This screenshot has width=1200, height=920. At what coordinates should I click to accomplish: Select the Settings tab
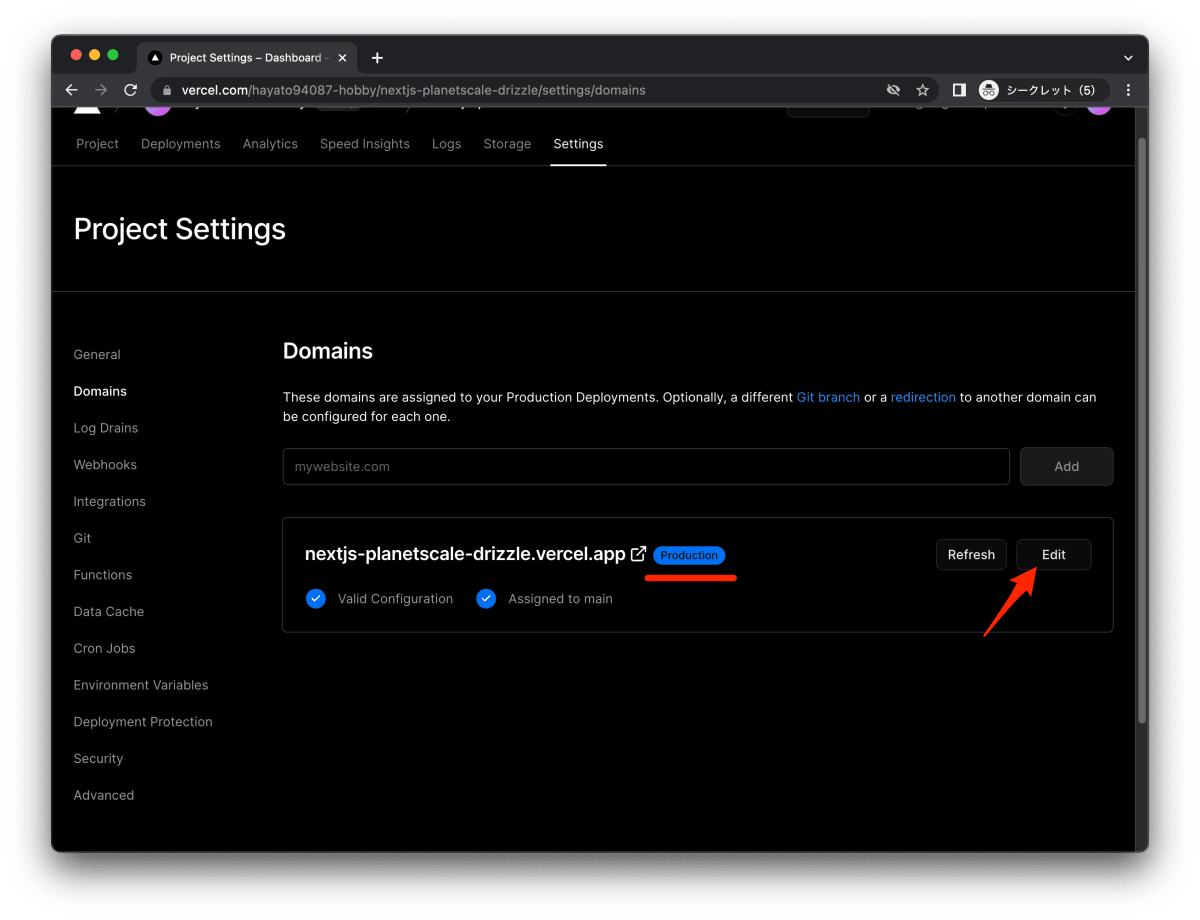(578, 144)
